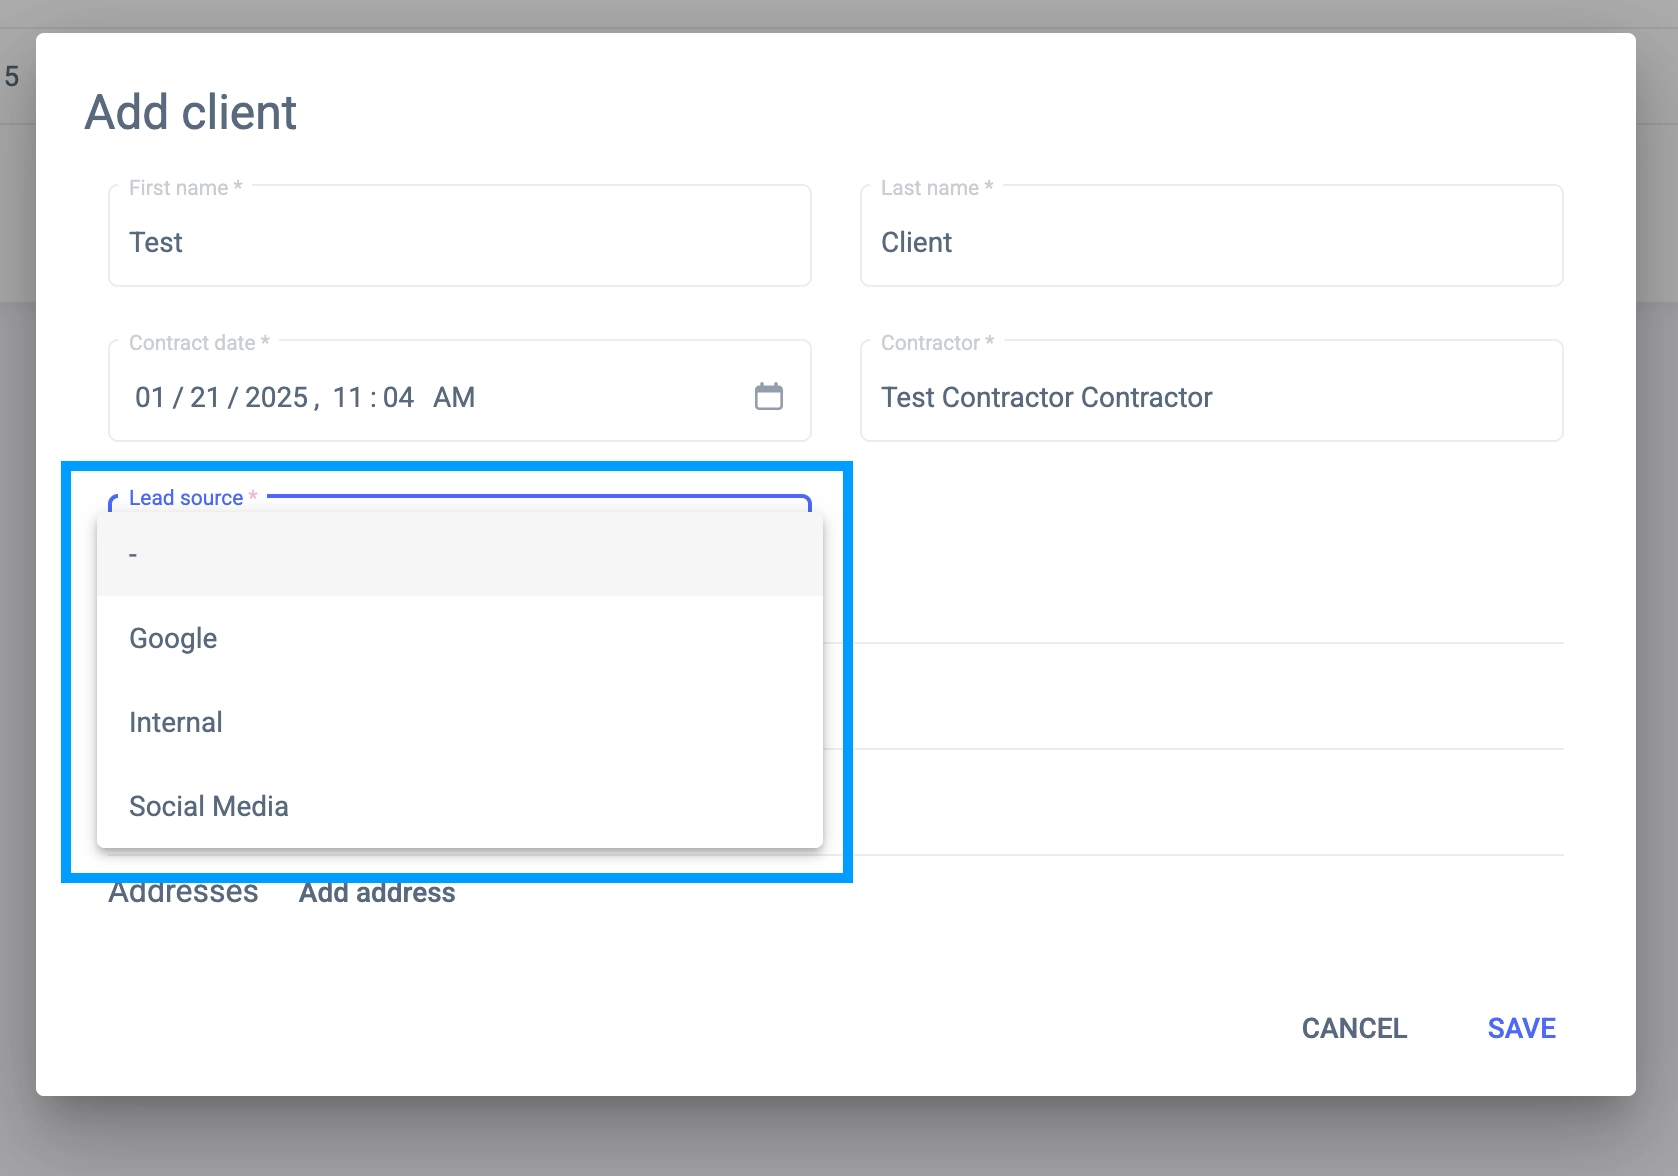The image size is (1678, 1176).
Task: Open the calendar picker for Contract date
Action: click(x=768, y=397)
